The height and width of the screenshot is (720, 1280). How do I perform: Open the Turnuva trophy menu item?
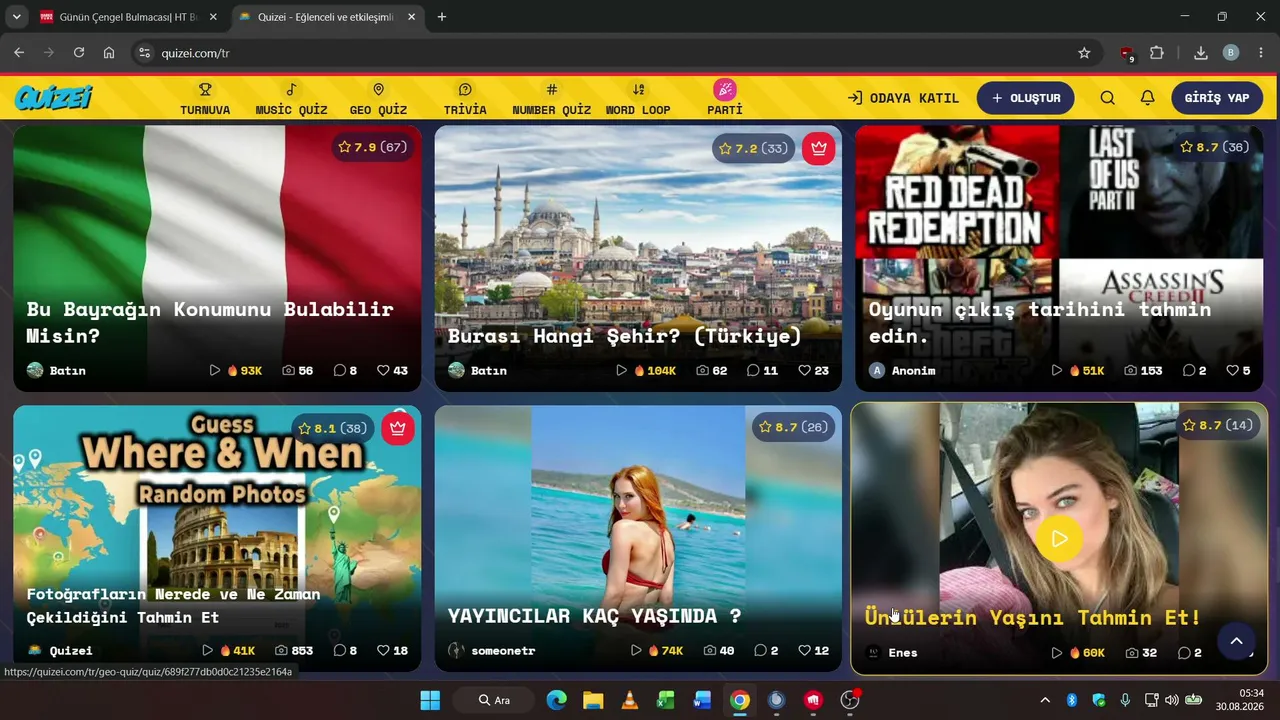(205, 99)
